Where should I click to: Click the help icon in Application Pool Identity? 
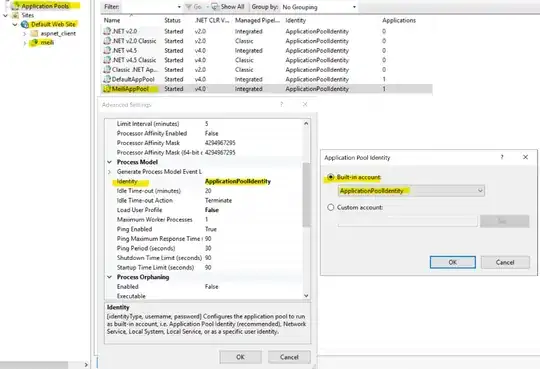point(502,157)
